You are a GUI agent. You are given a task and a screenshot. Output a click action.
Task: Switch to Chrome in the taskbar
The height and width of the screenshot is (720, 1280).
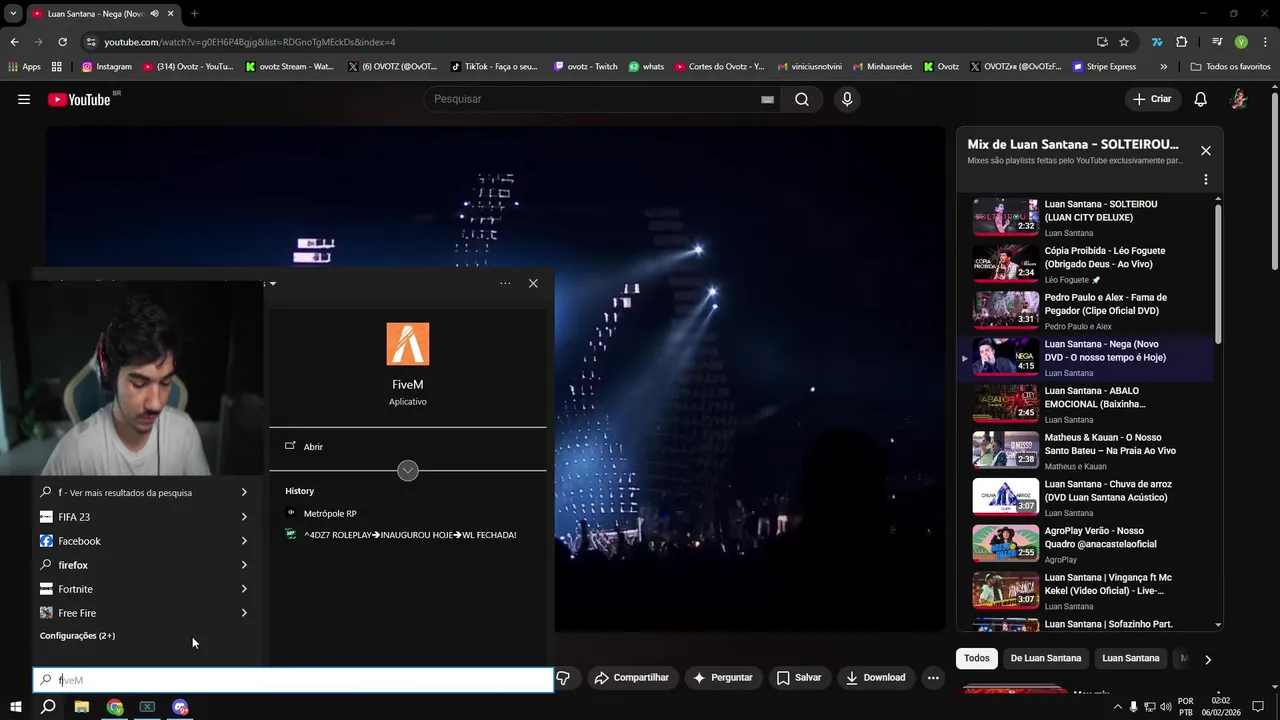tap(115, 707)
